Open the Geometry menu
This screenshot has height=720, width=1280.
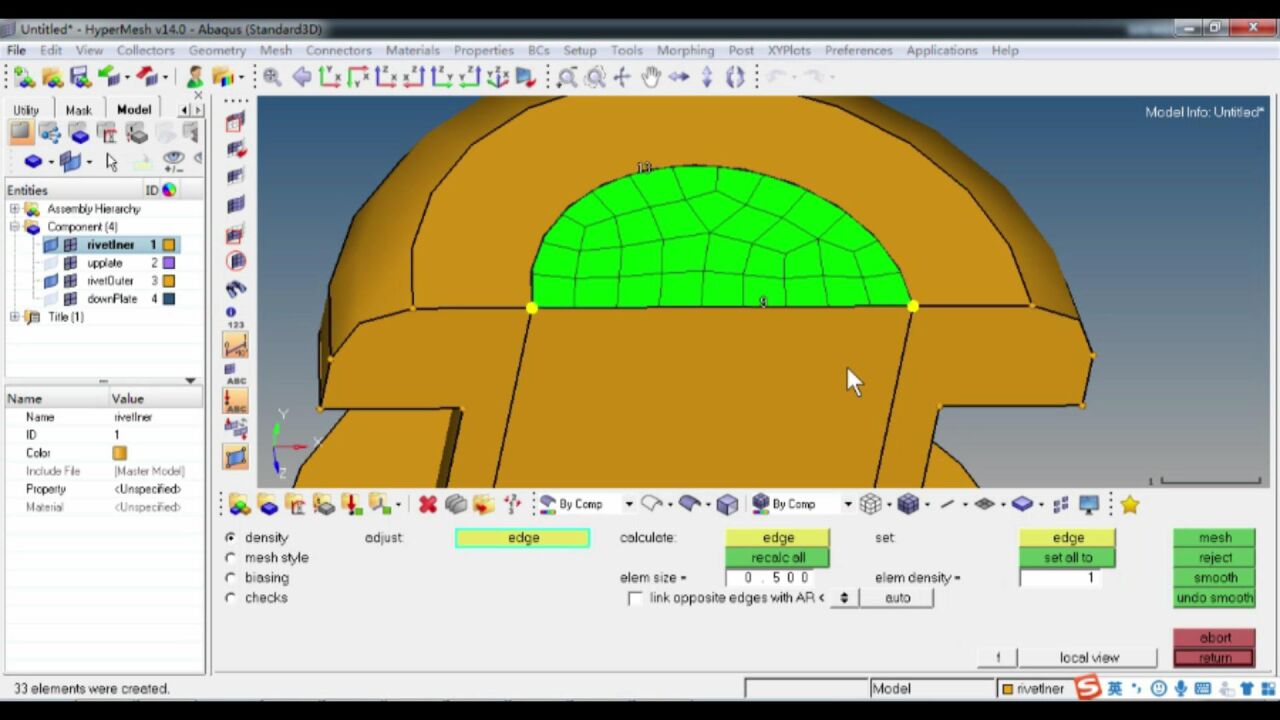[217, 50]
